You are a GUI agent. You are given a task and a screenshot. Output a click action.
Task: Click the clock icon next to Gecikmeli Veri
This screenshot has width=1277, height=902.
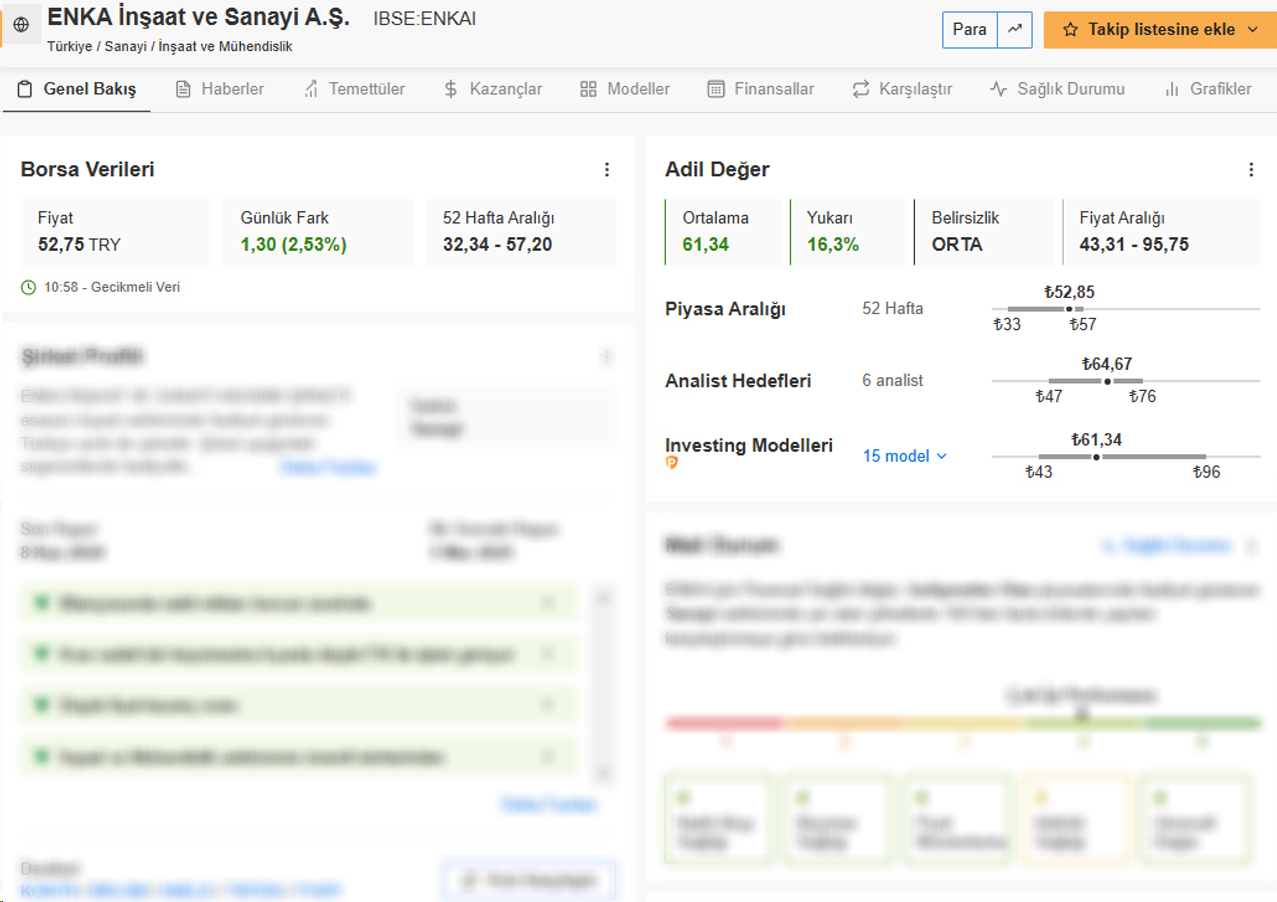[x=28, y=287]
